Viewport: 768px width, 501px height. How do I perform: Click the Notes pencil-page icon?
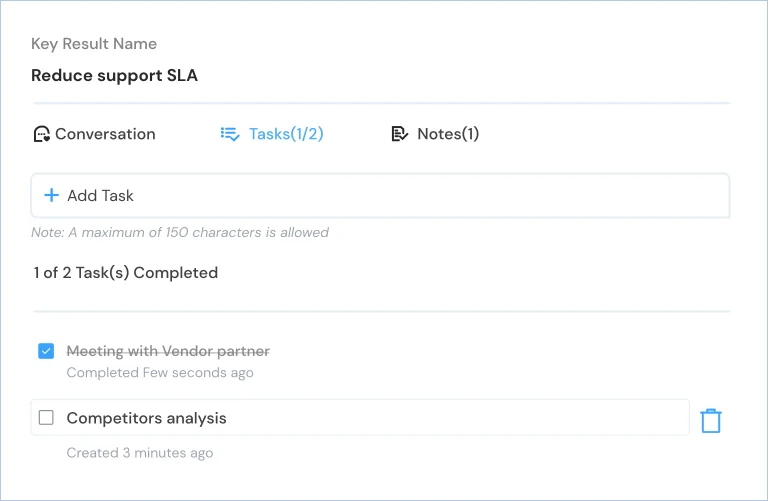tap(400, 134)
